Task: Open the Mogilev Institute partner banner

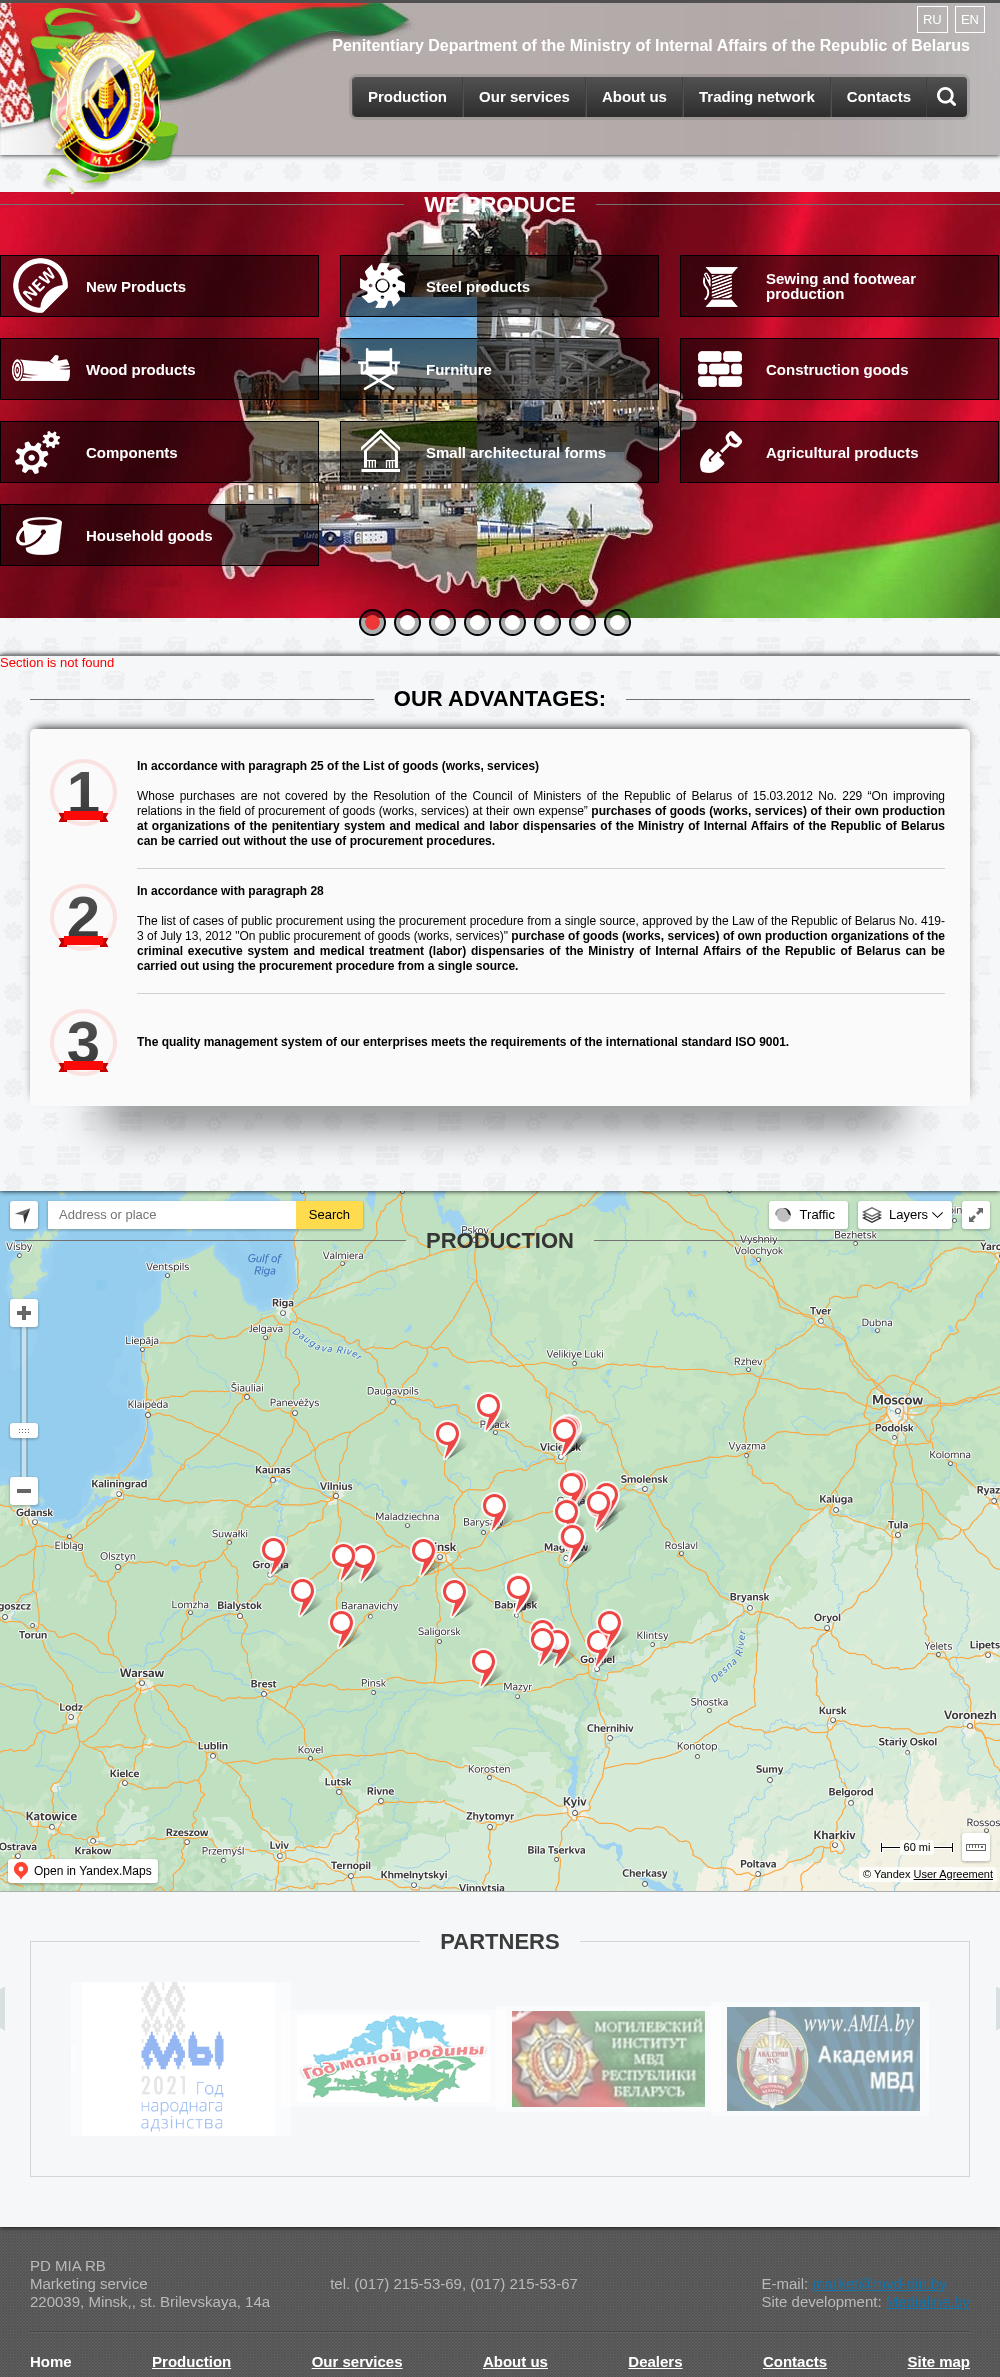Action: [x=608, y=2059]
